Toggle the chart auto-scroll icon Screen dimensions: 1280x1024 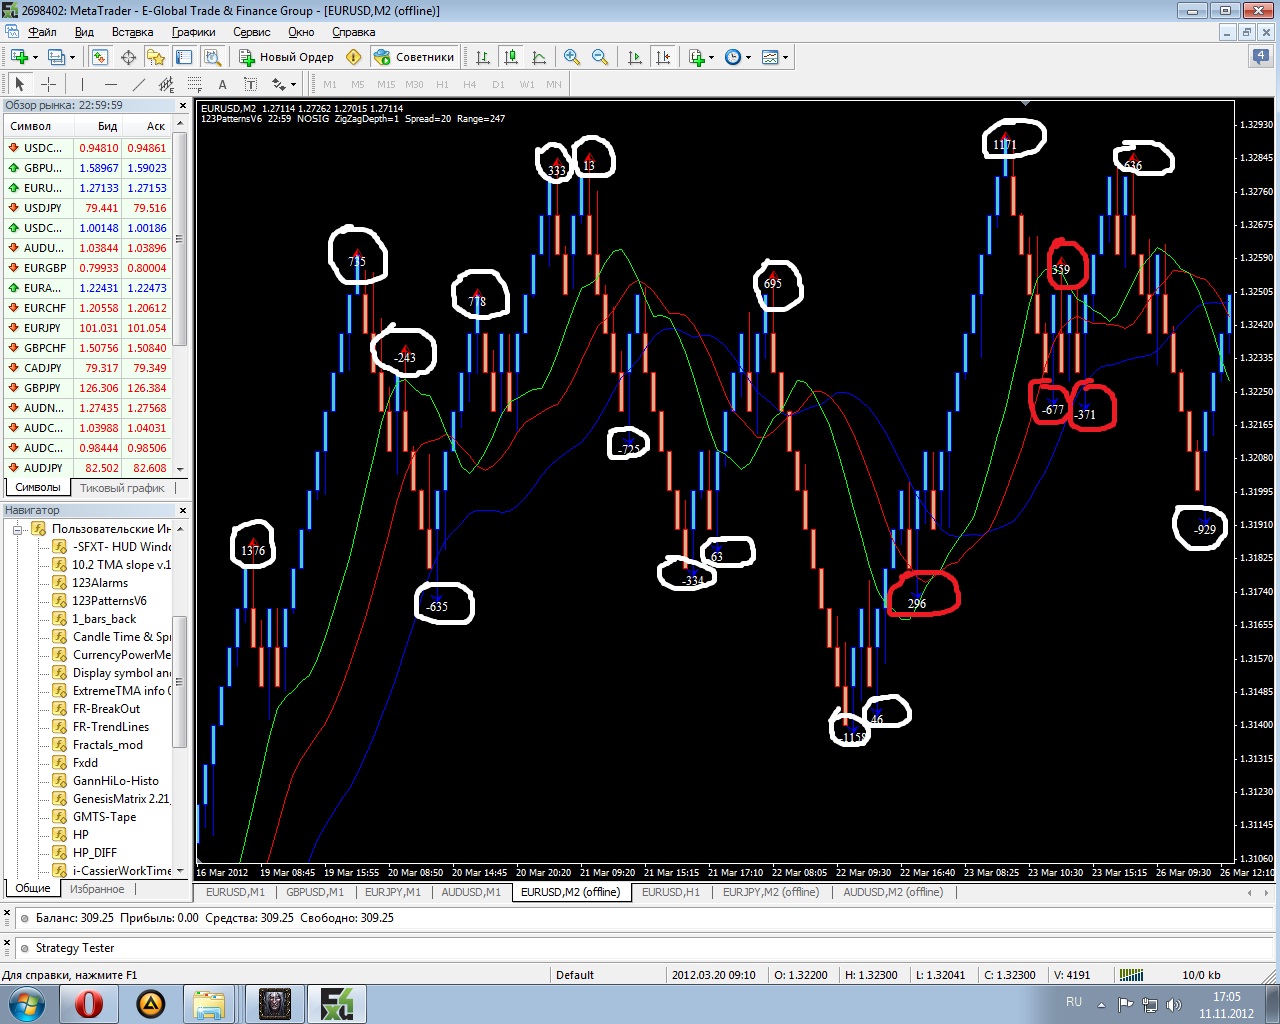pos(635,57)
